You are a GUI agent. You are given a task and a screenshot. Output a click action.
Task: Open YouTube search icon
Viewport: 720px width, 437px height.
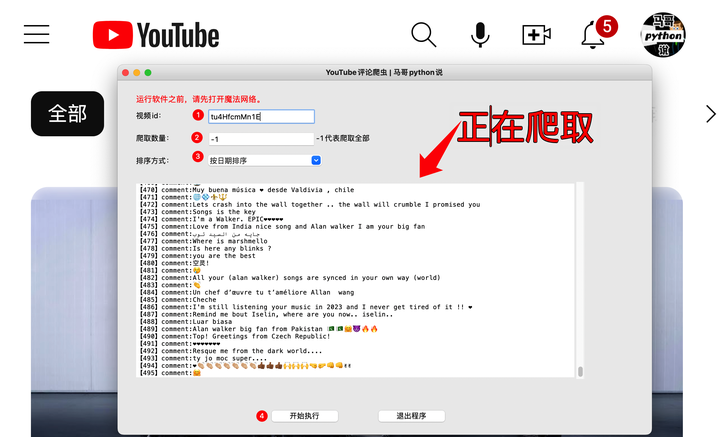pyautogui.click(x=423, y=35)
